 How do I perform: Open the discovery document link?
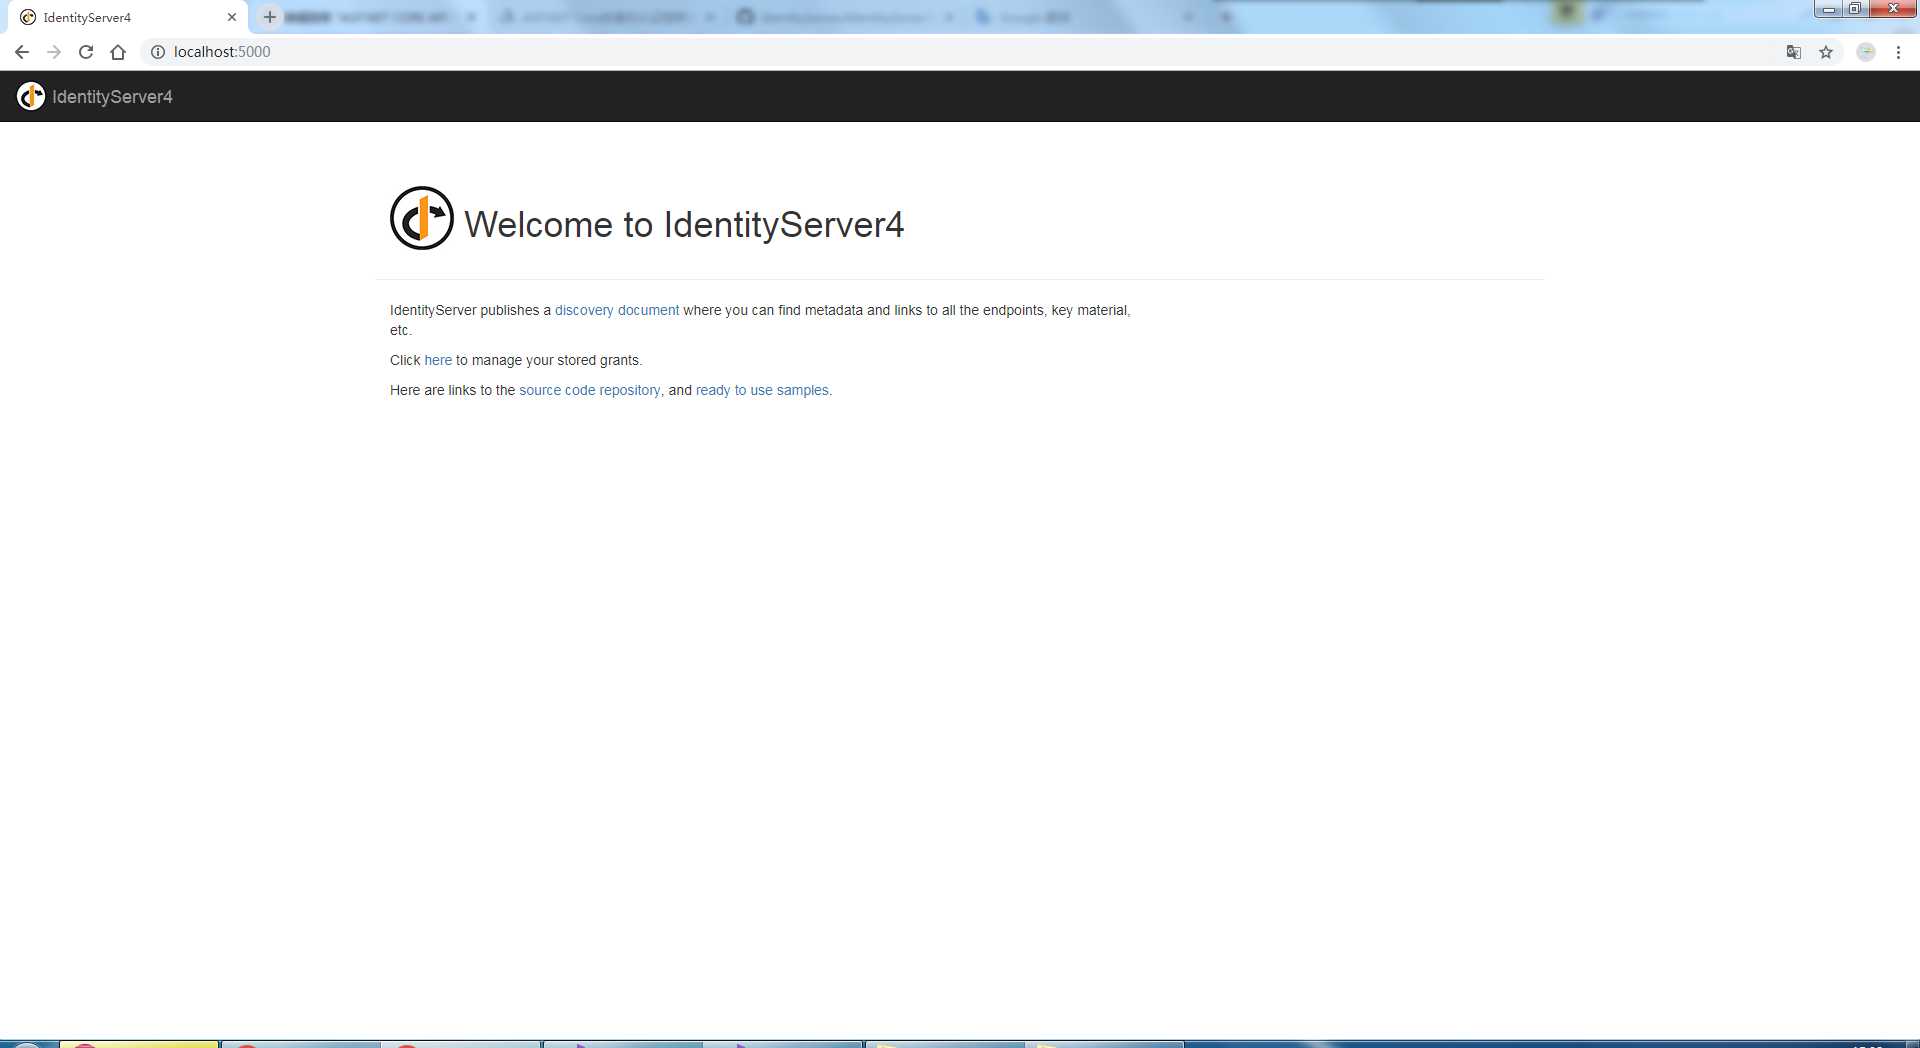point(617,310)
